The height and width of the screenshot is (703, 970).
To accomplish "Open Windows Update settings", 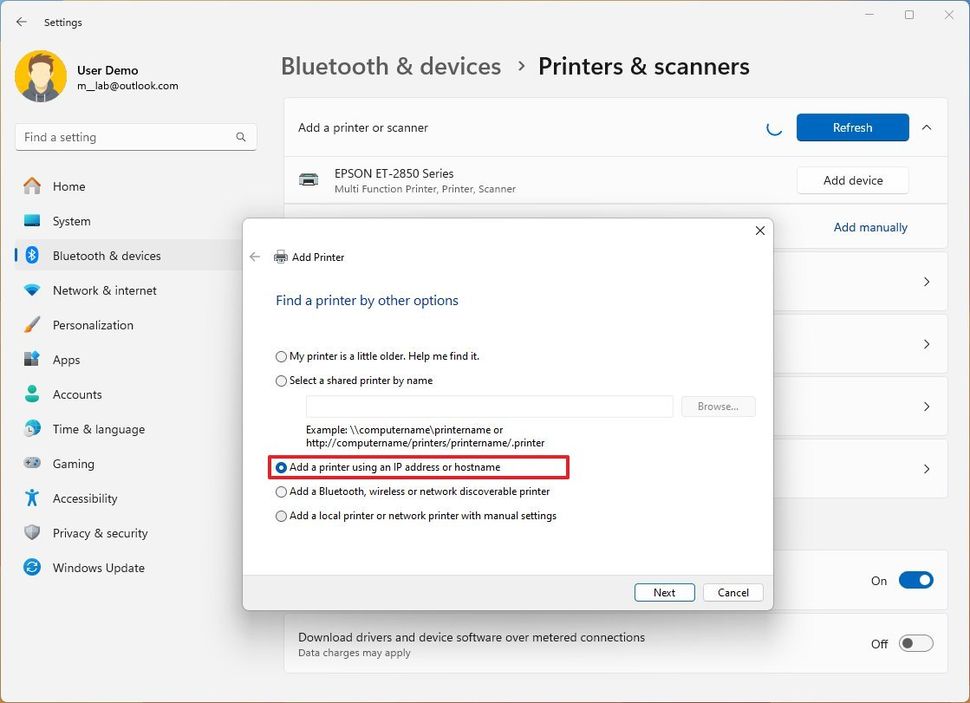I will pos(98,567).
